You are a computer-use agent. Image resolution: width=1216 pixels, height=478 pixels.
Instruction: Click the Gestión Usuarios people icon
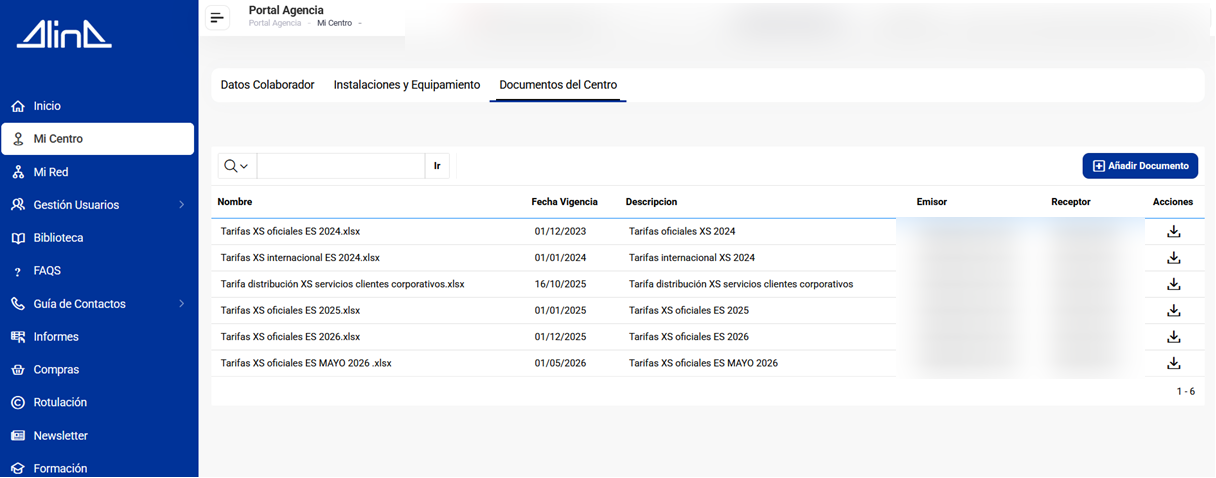point(18,205)
